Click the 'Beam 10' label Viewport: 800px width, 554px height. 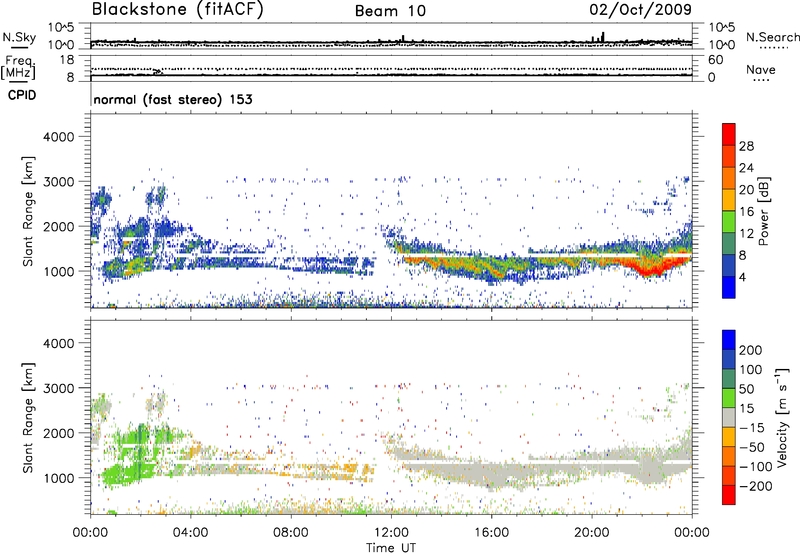click(390, 11)
